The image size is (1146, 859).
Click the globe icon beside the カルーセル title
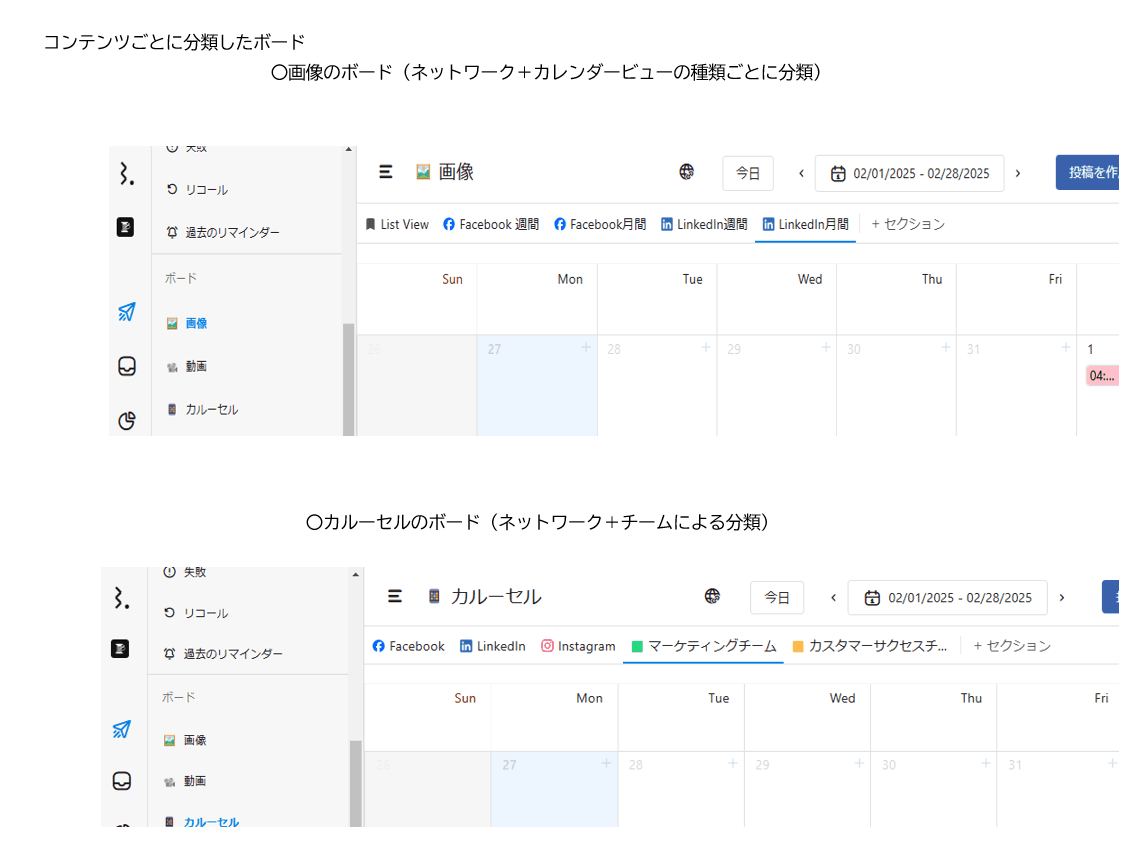click(712, 597)
